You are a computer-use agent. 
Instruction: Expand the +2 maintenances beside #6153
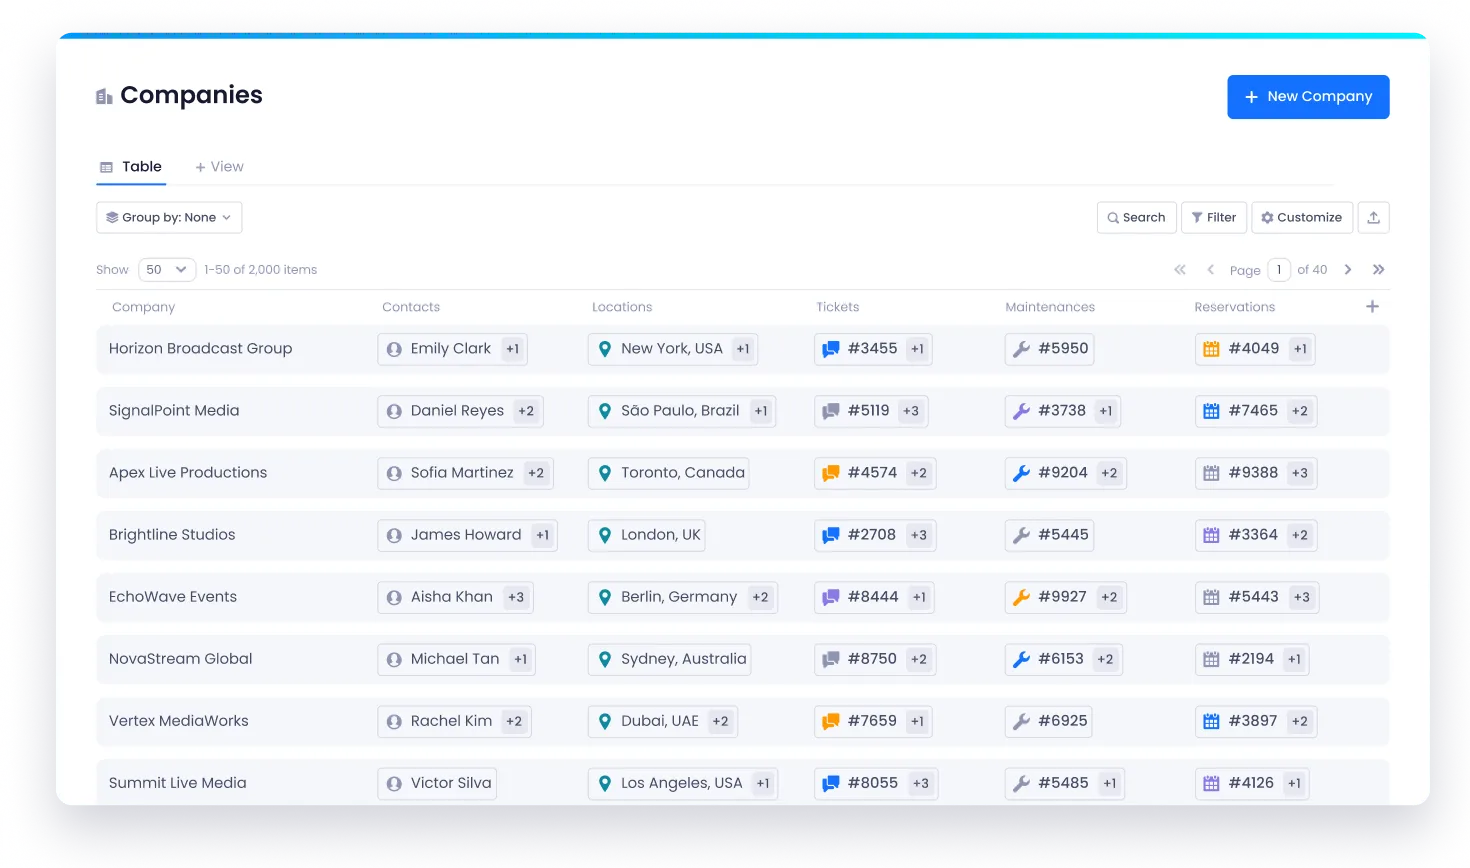pyautogui.click(x=1105, y=659)
